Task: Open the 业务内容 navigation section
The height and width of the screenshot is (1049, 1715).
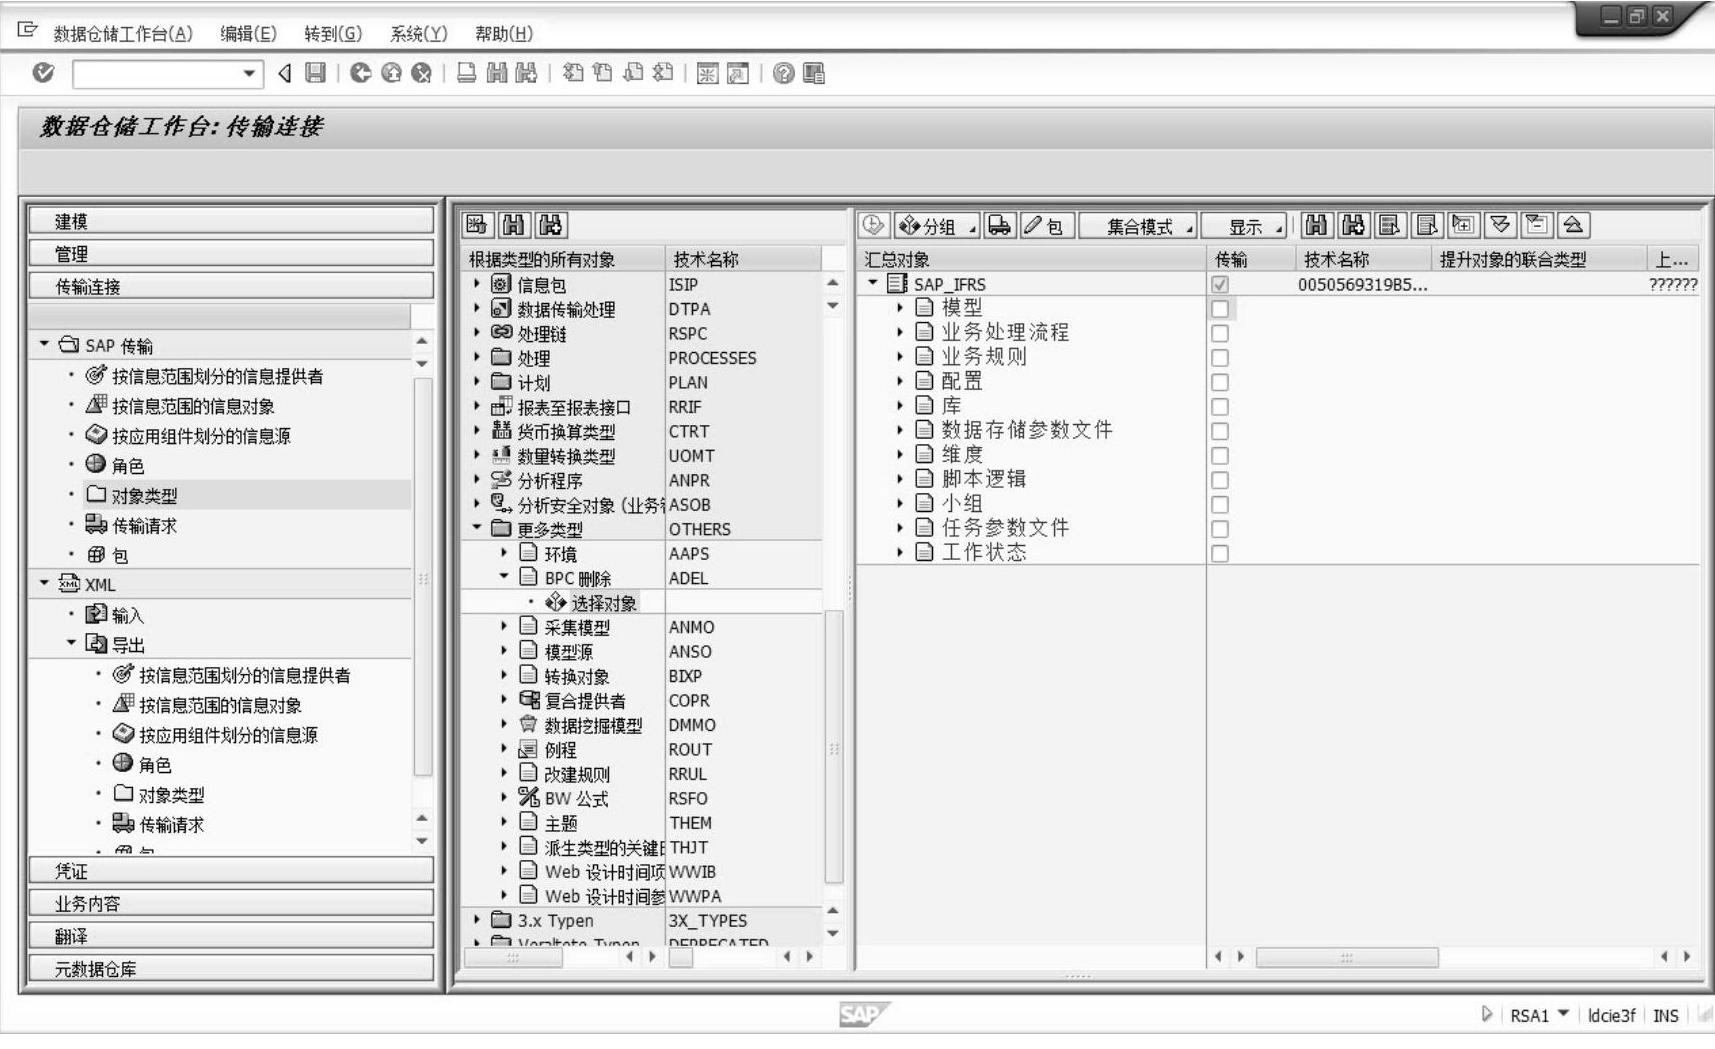Action: (x=231, y=903)
